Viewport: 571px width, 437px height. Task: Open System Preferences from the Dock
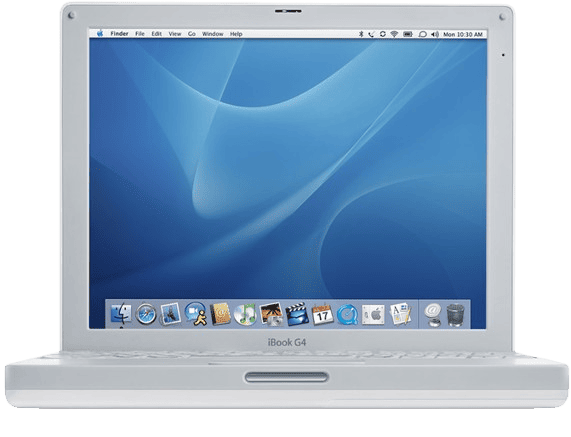pyautogui.click(x=373, y=314)
